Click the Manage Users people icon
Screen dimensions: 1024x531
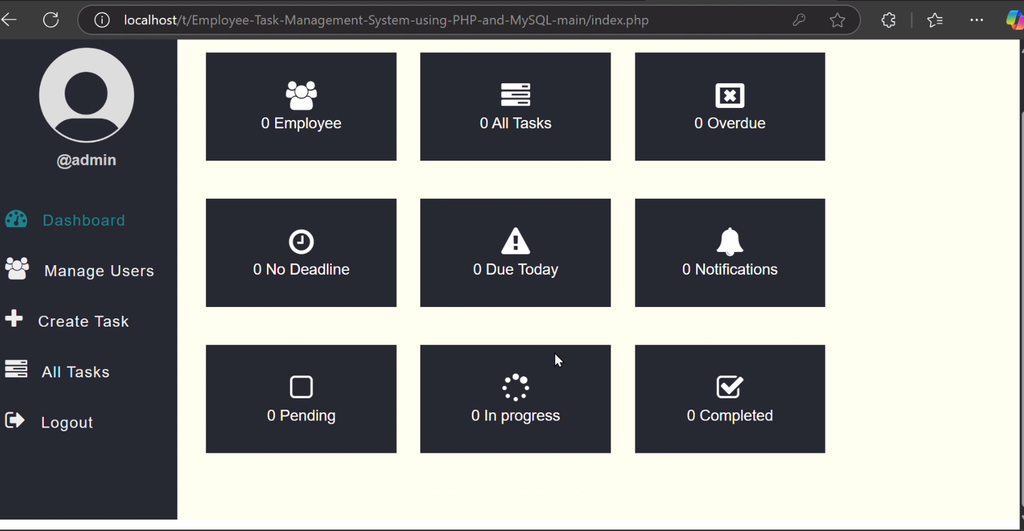pos(17,268)
